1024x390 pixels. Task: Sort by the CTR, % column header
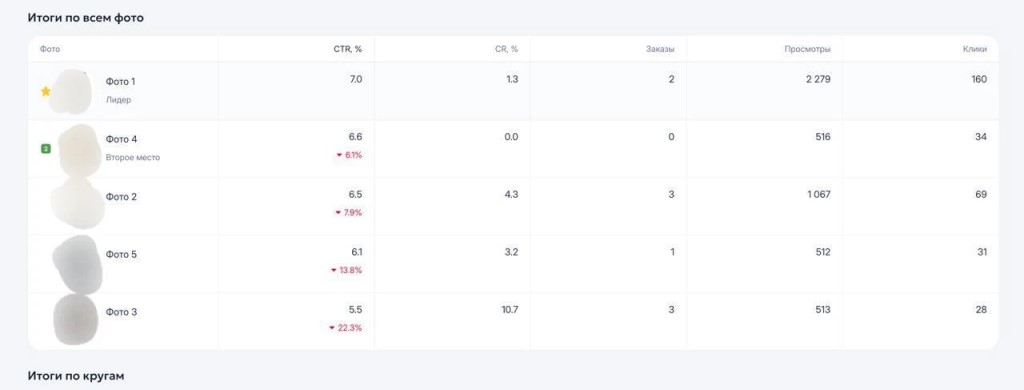[347, 49]
